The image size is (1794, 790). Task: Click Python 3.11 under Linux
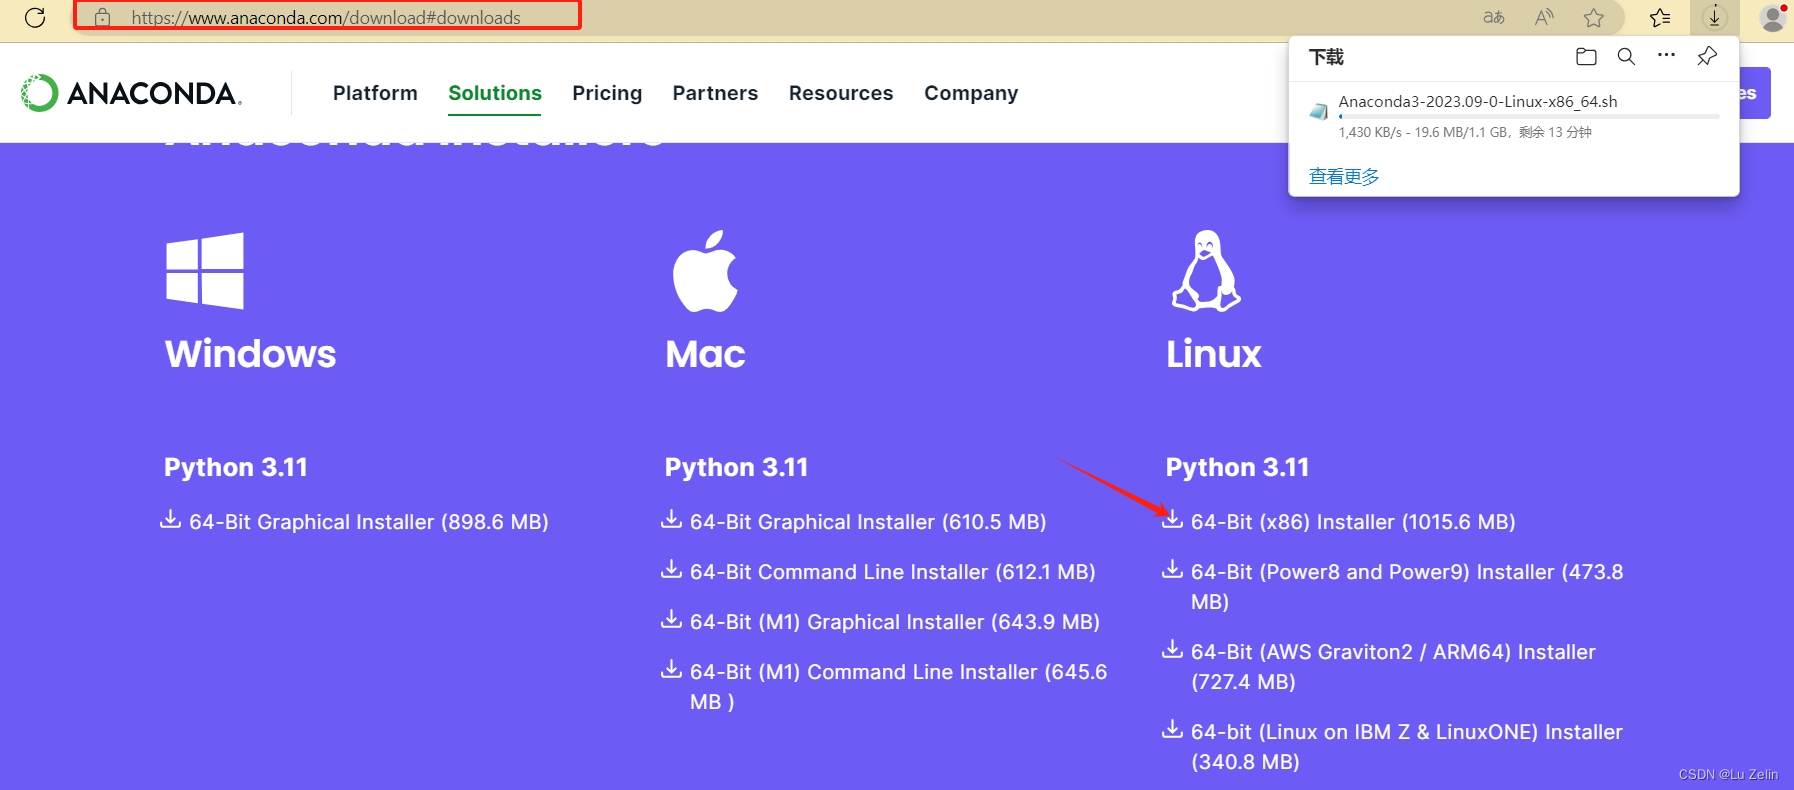(1238, 468)
